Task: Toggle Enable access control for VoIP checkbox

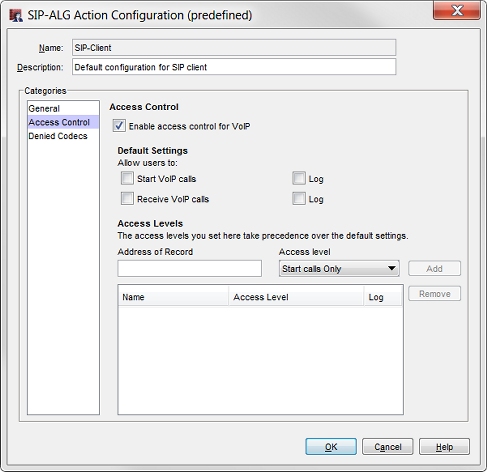Action: pos(119,126)
